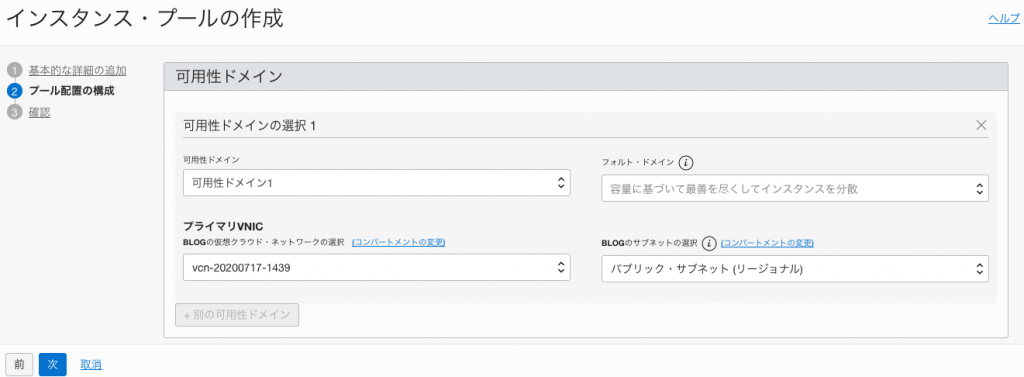Open the ヘルプ link
The width and height of the screenshot is (1024, 377).
pyautogui.click(x=1005, y=18)
